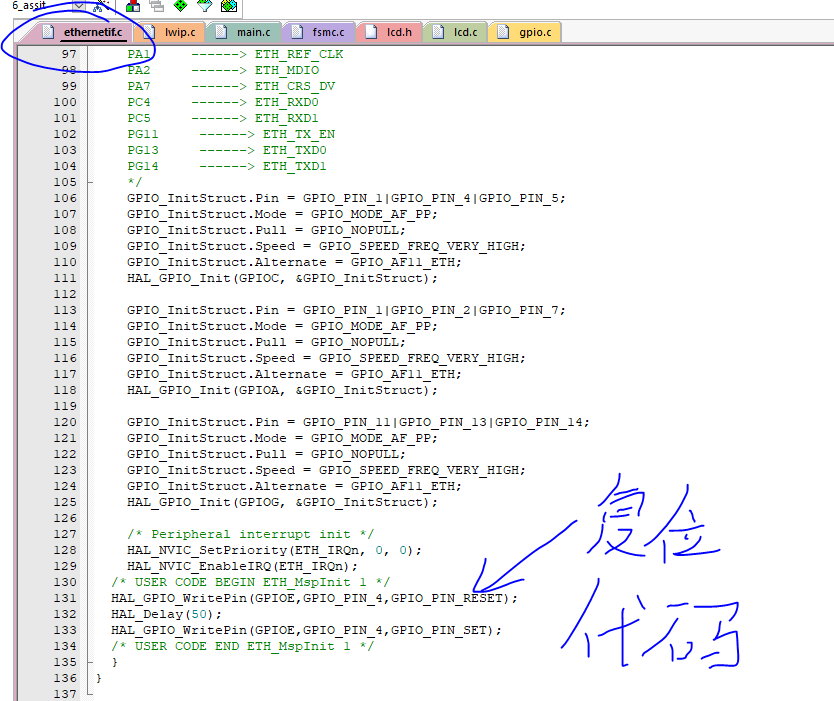The image size is (834, 701).
Task: Click the Select Software Packs icon
Action: pyautogui.click(x=205, y=6)
